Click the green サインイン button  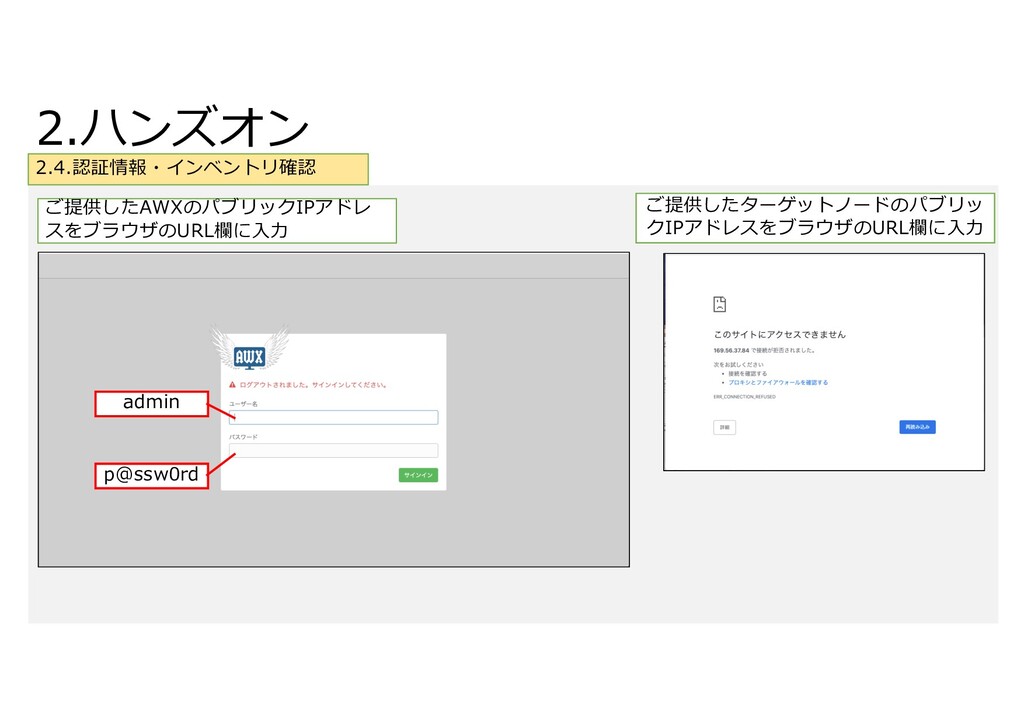pyautogui.click(x=418, y=475)
